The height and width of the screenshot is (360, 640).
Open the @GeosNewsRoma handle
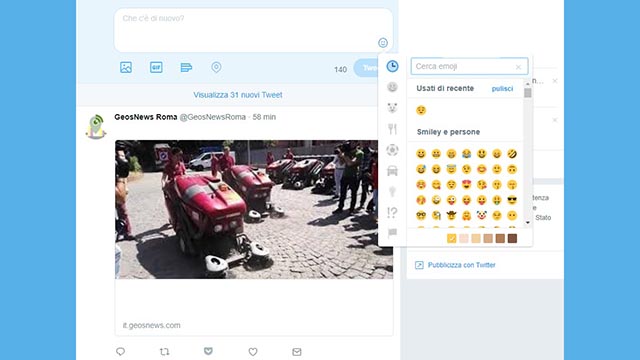tap(213, 117)
